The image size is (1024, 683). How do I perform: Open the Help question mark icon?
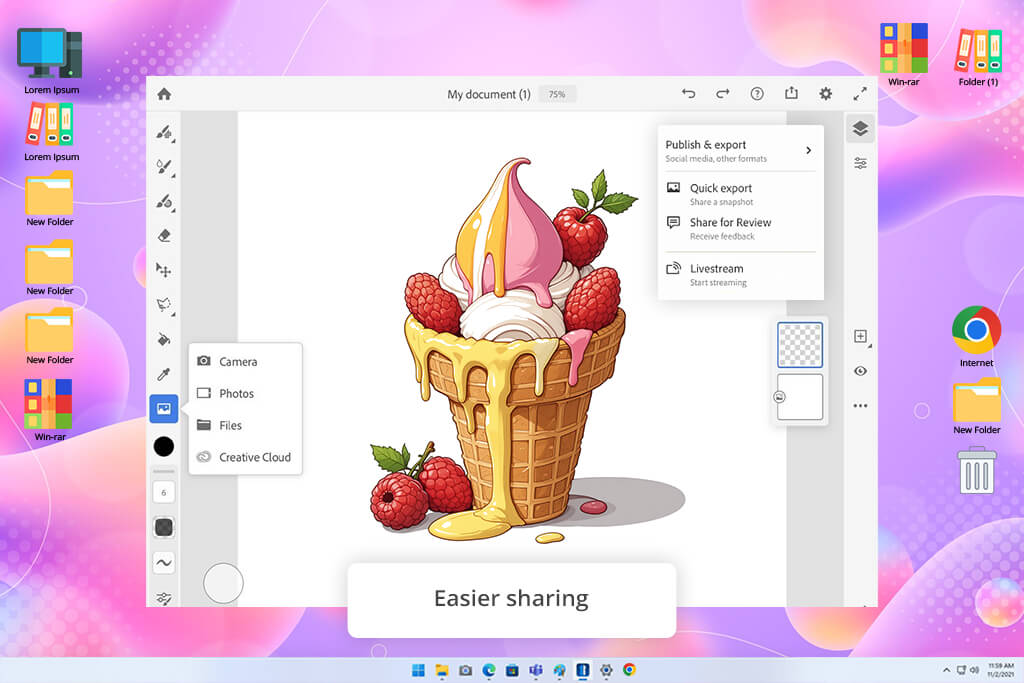click(757, 94)
